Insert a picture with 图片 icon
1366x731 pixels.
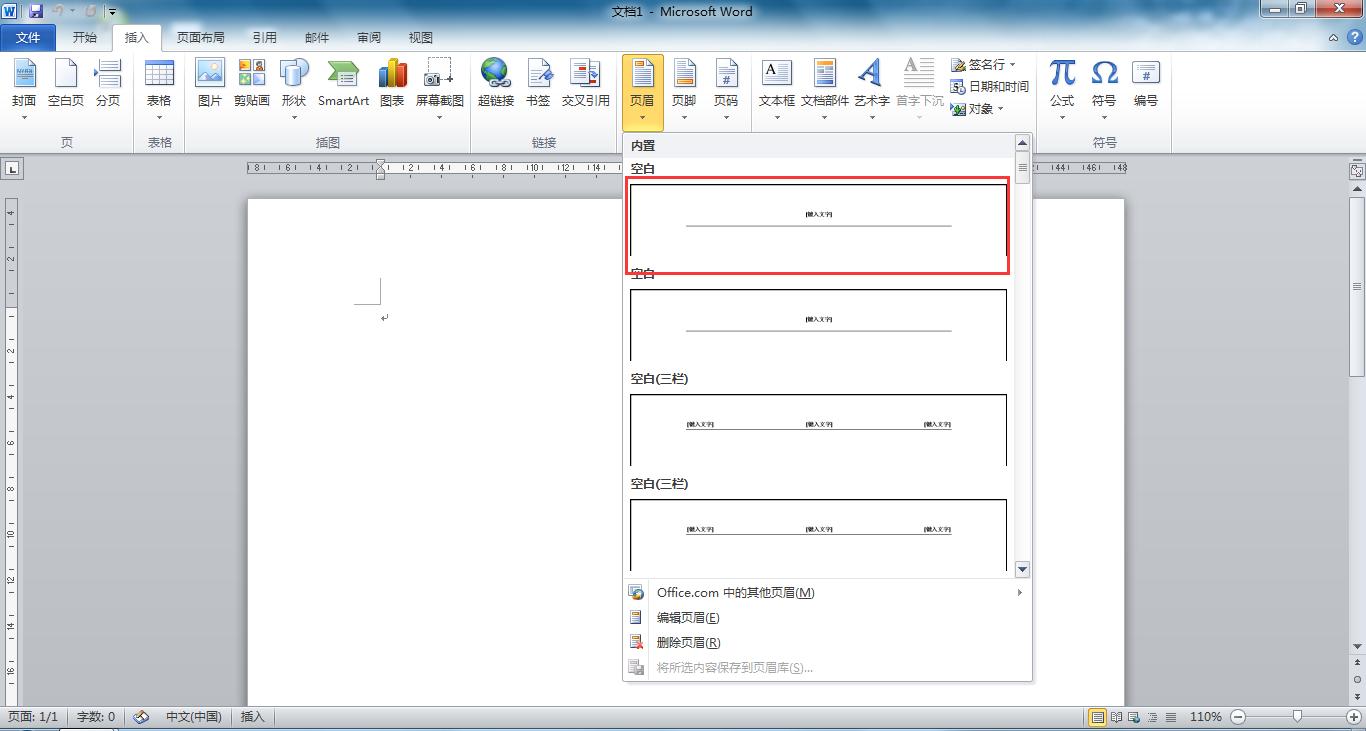click(209, 83)
